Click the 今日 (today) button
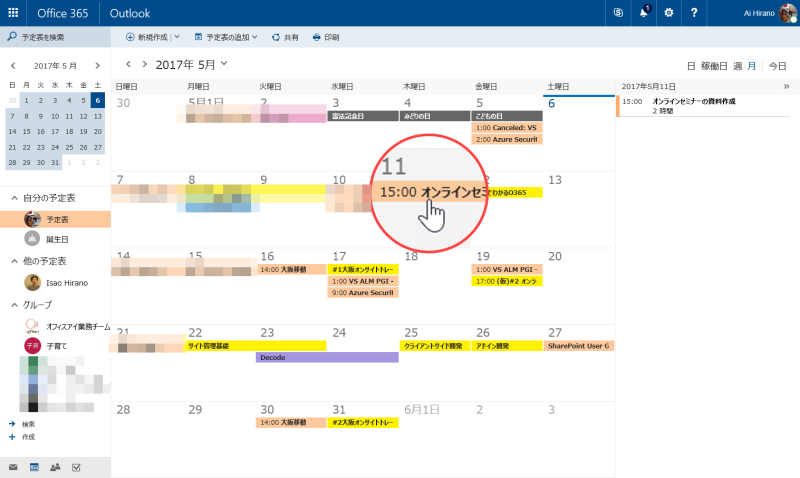The image size is (800, 478). (778, 66)
